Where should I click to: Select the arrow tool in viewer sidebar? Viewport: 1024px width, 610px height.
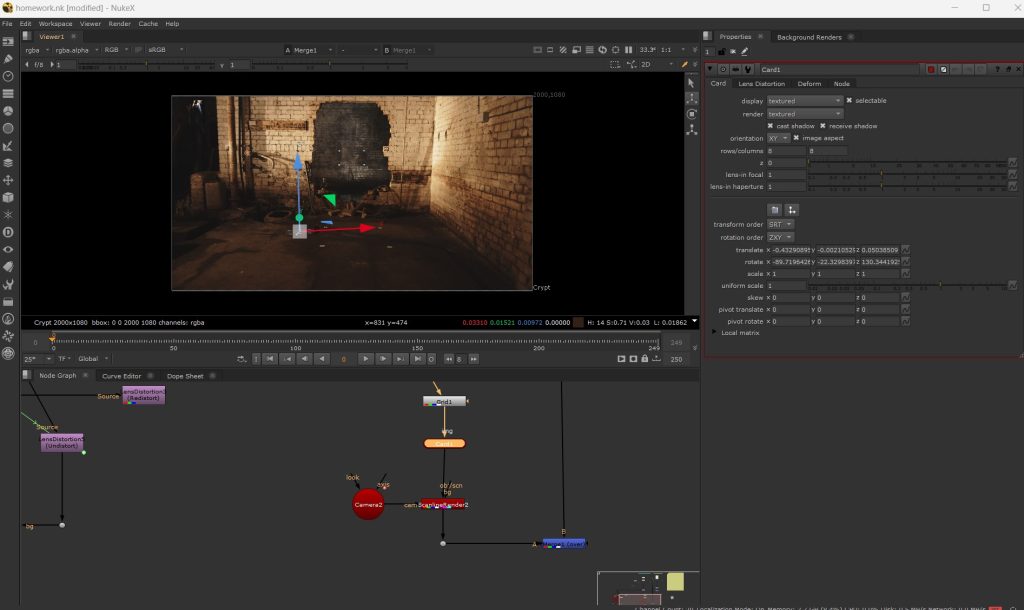click(x=690, y=82)
